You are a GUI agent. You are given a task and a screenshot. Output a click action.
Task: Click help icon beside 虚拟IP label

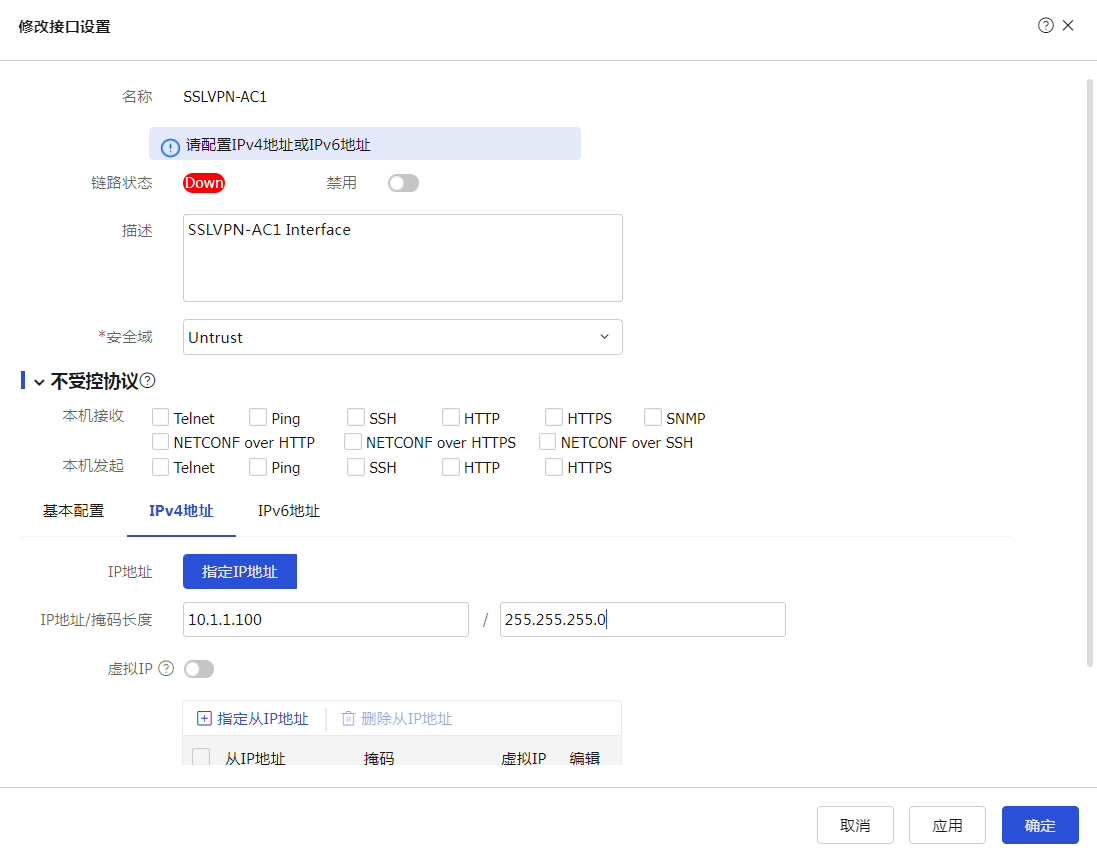point(166,669)
